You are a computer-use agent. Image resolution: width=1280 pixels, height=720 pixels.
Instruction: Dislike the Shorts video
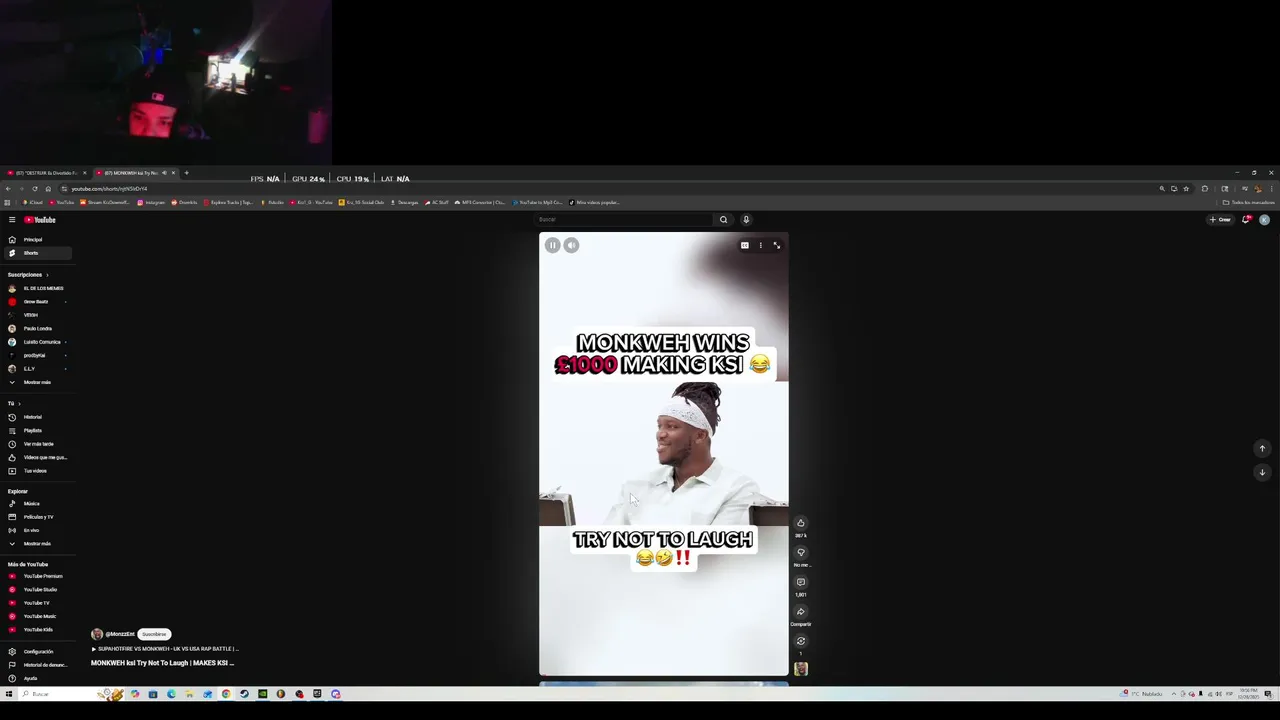click(800, 552)
